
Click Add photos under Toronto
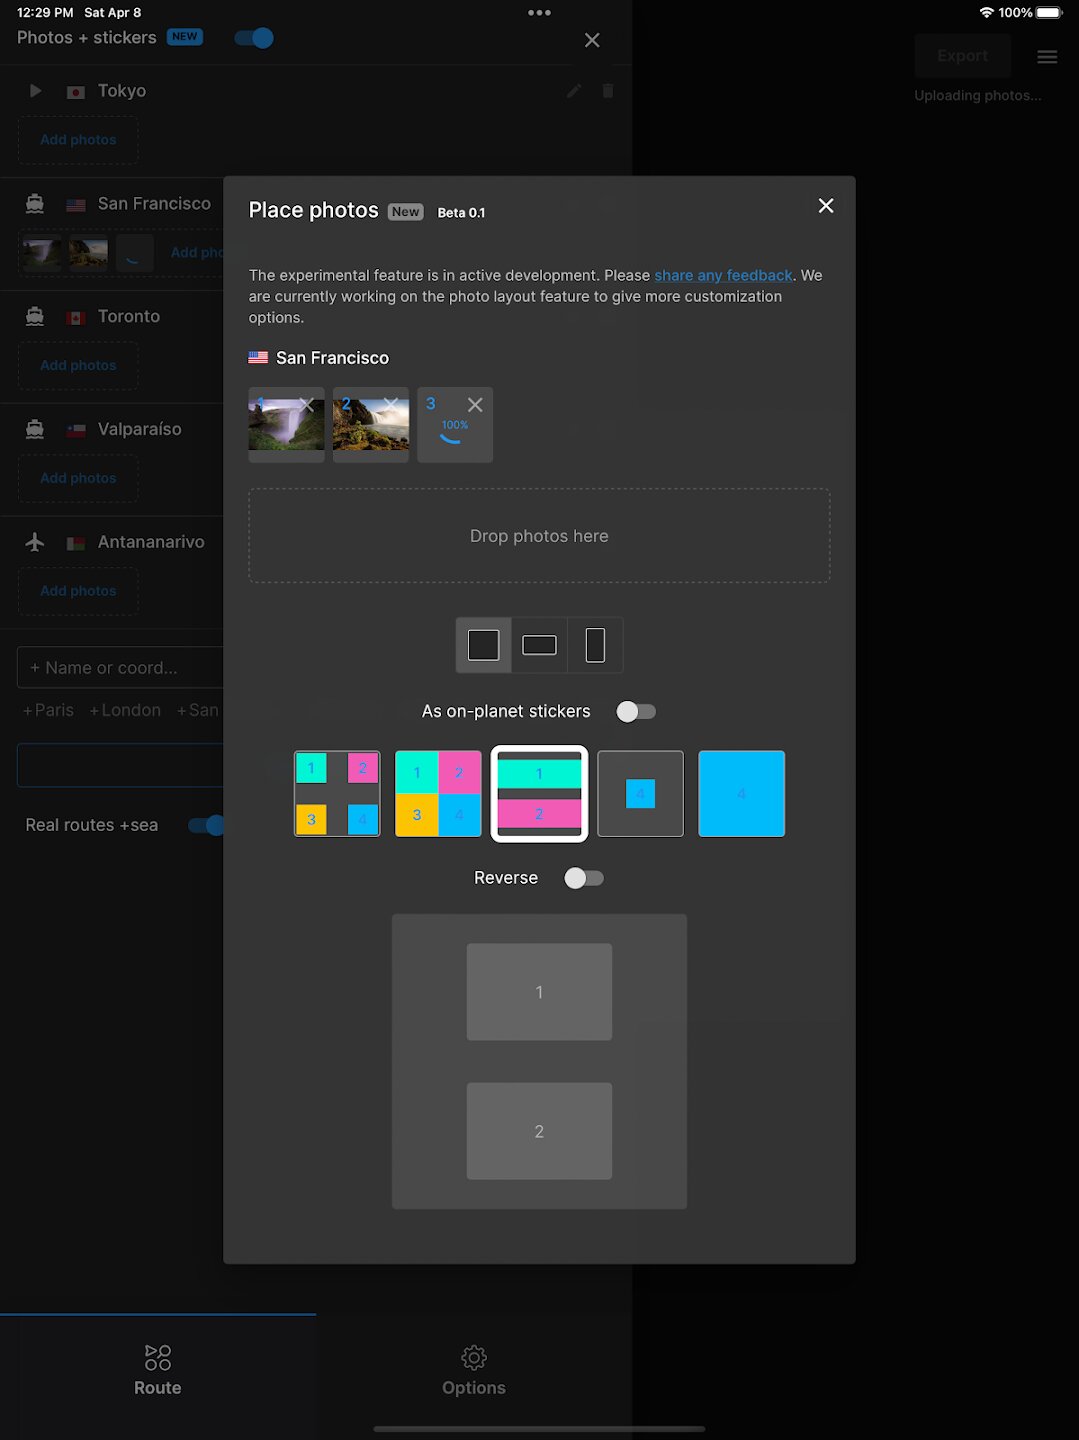(x=78, y=366)
